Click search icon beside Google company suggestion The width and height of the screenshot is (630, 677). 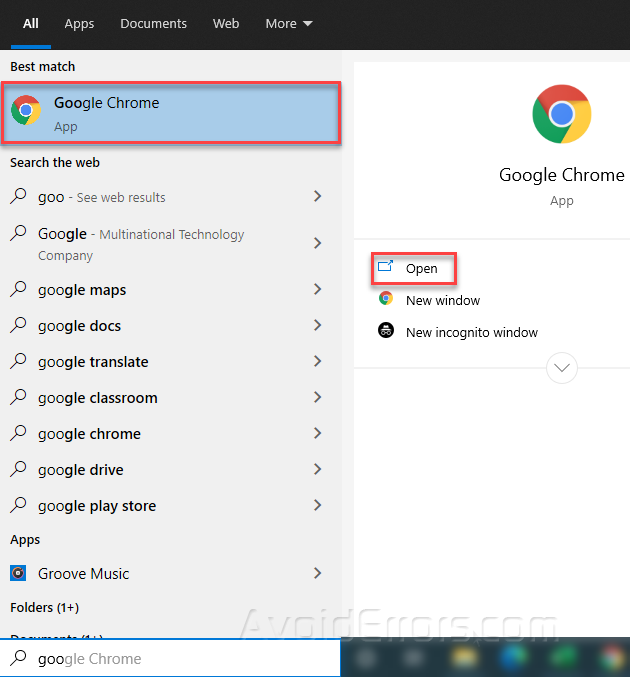click(x=18, y=233)
